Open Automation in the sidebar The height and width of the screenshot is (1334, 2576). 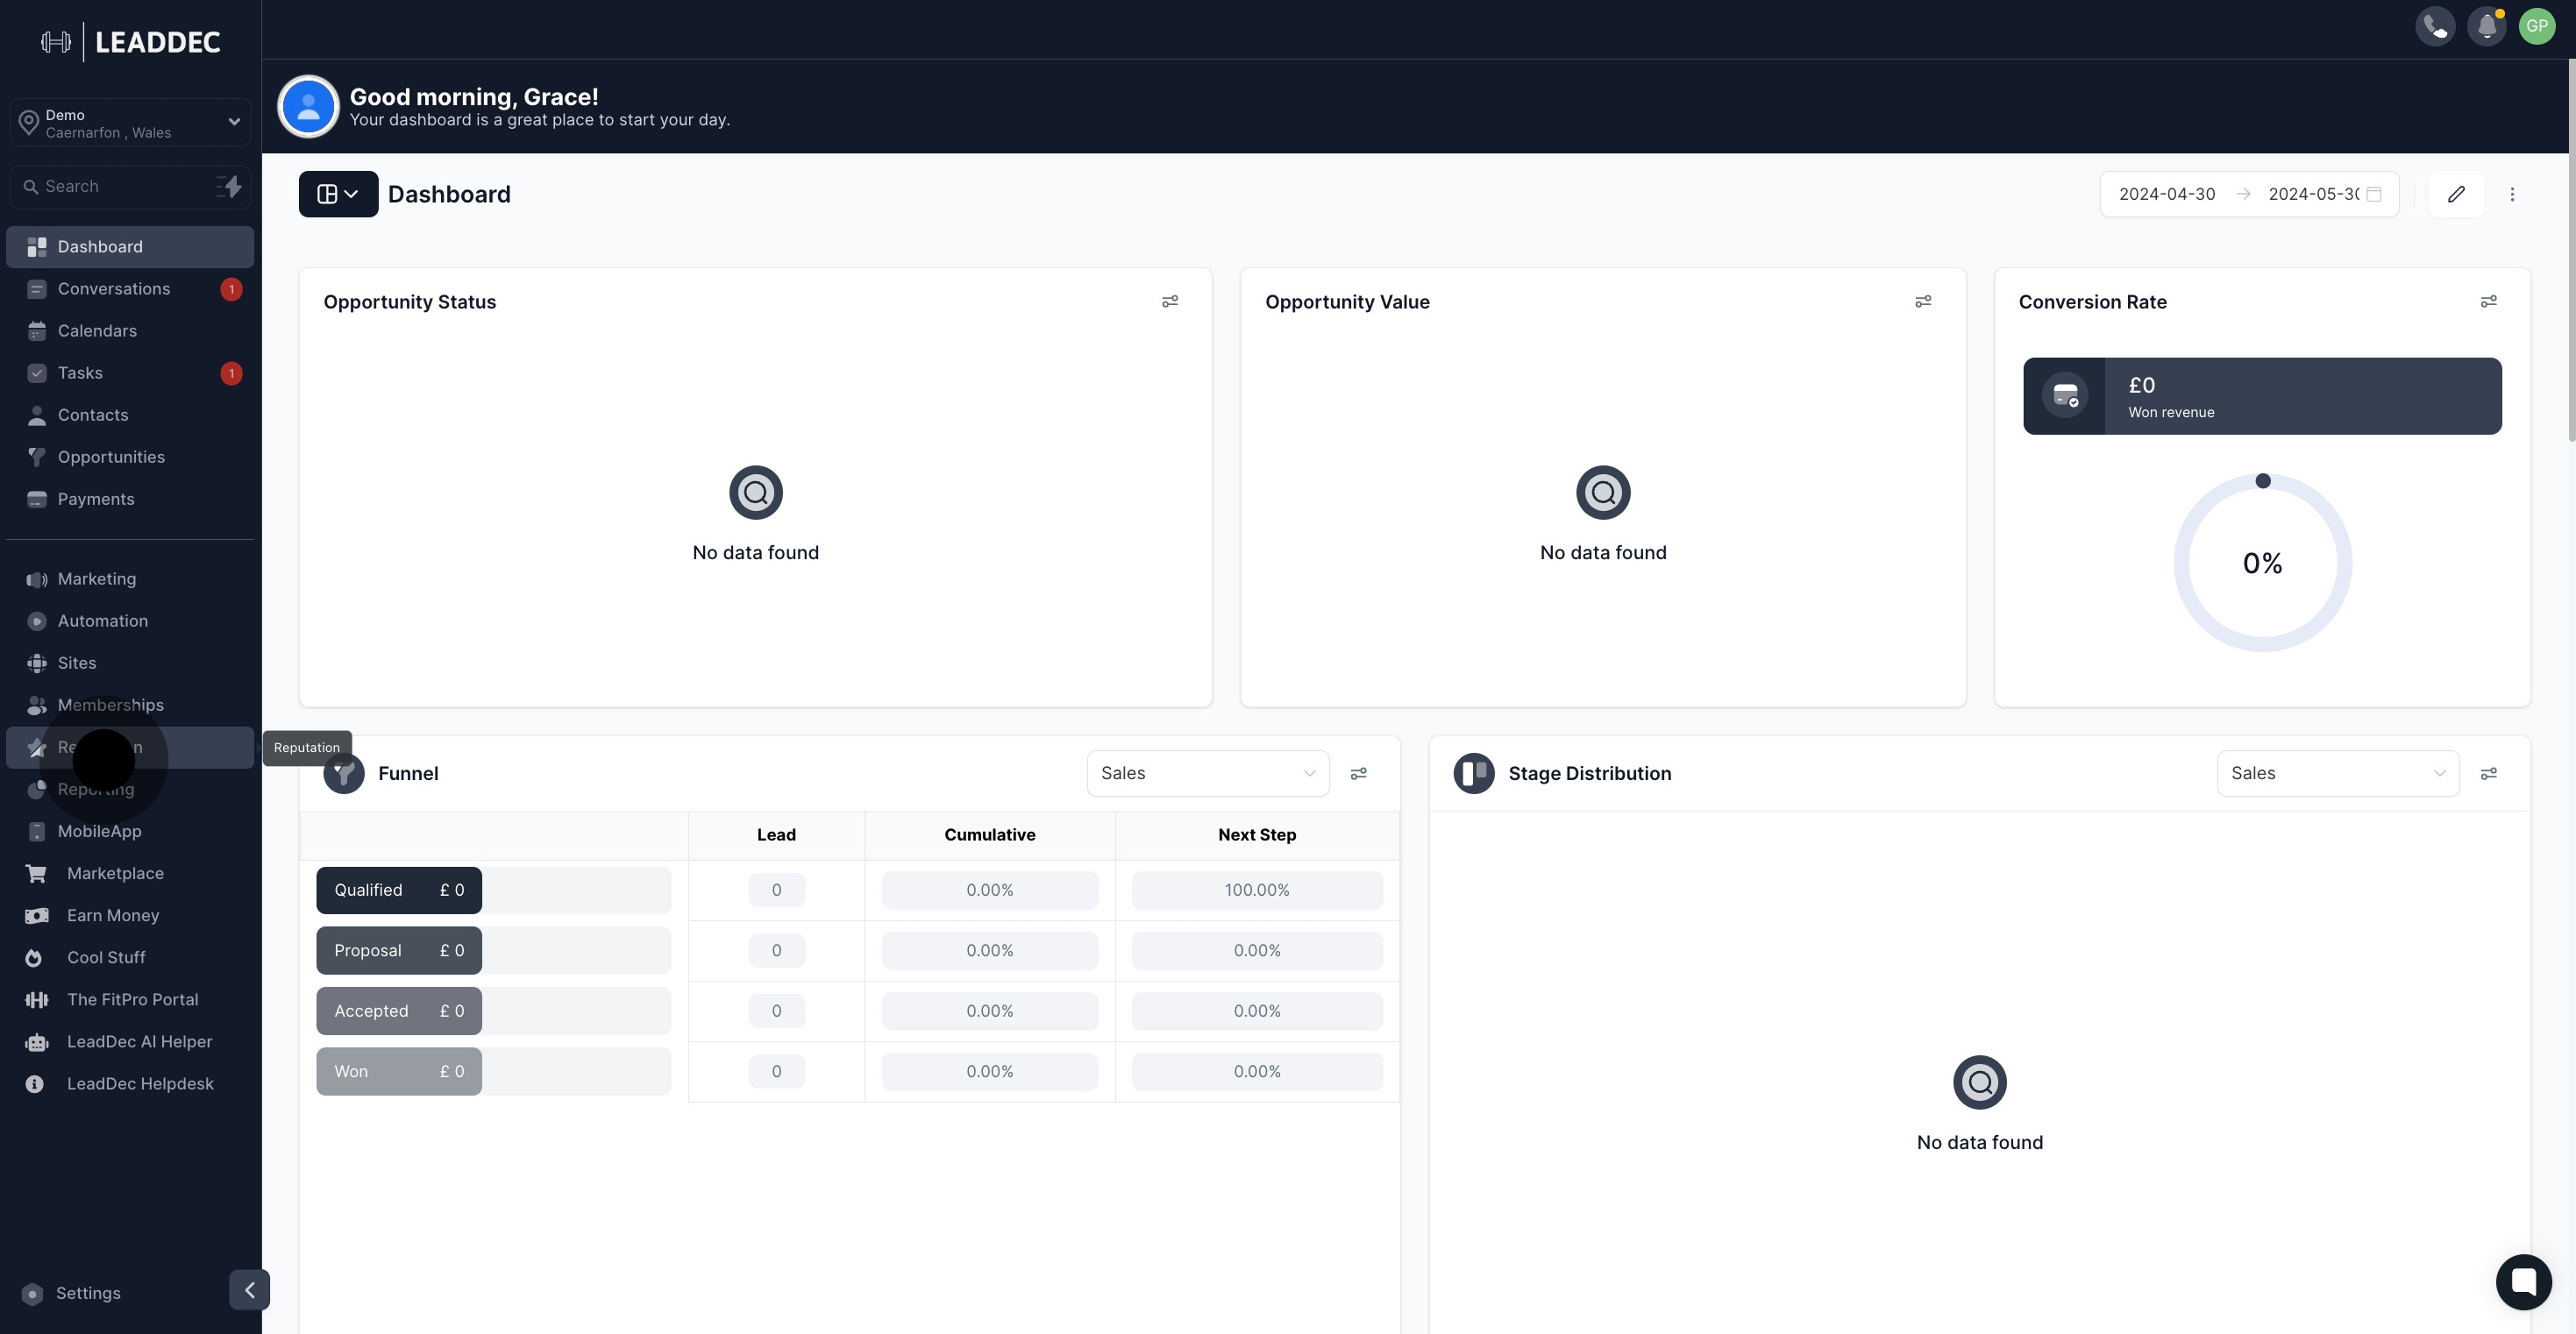pos(130,621)
